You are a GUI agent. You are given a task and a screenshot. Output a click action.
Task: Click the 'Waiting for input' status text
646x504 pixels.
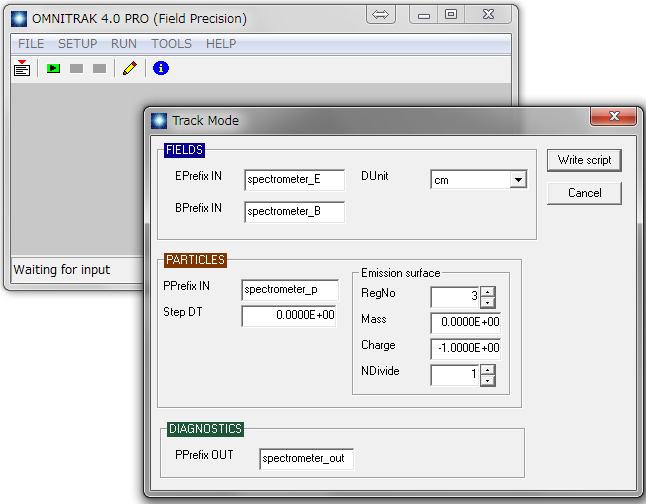(x=61, y=270)
